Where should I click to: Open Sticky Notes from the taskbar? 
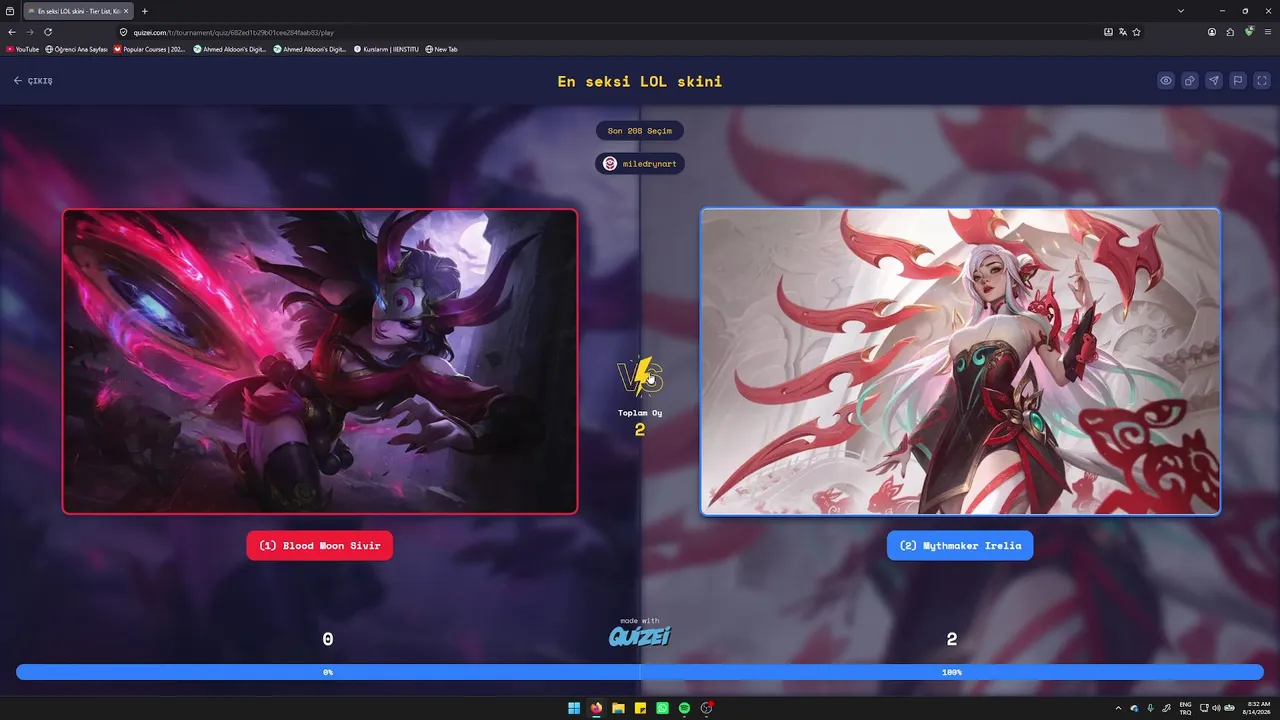tap(640, 708)
